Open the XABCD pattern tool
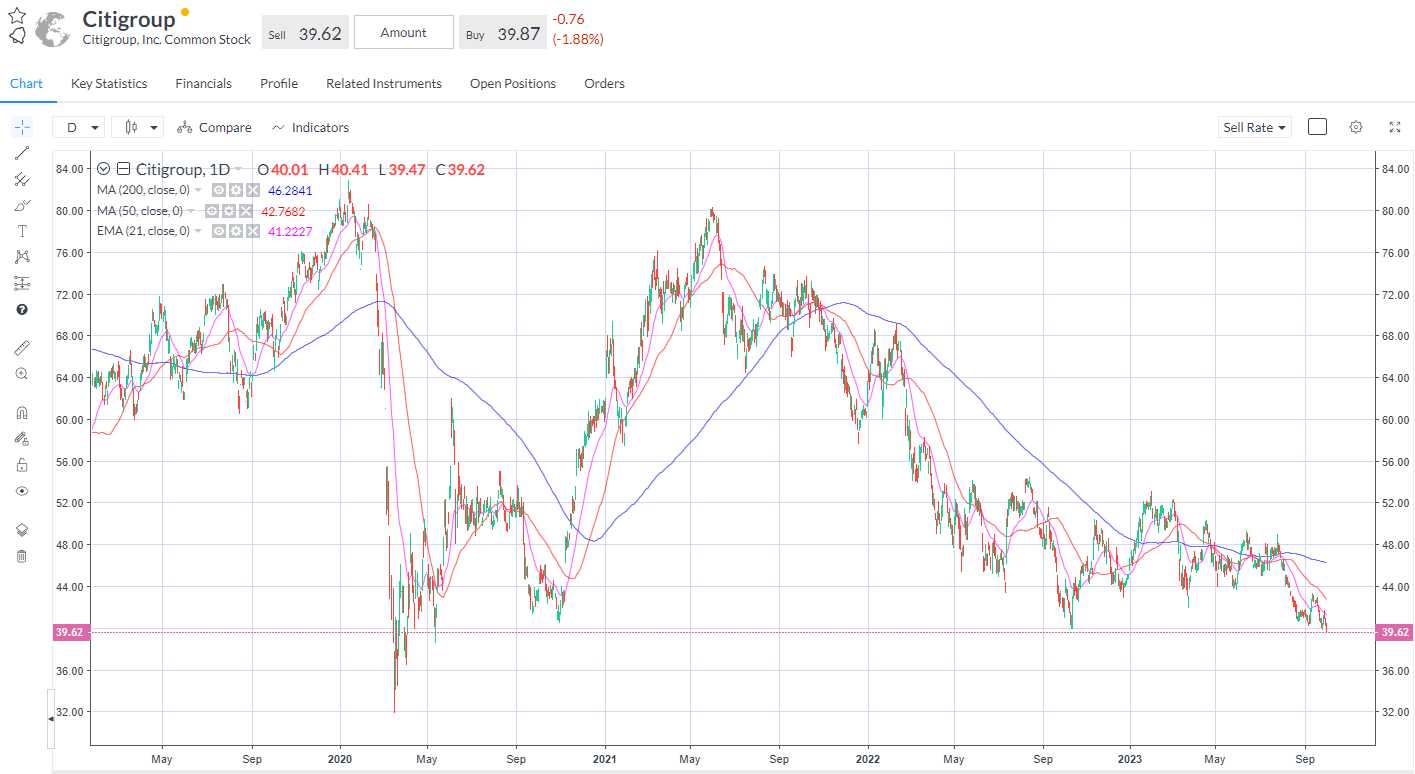 pyautogui.click(x=21, y=256)
